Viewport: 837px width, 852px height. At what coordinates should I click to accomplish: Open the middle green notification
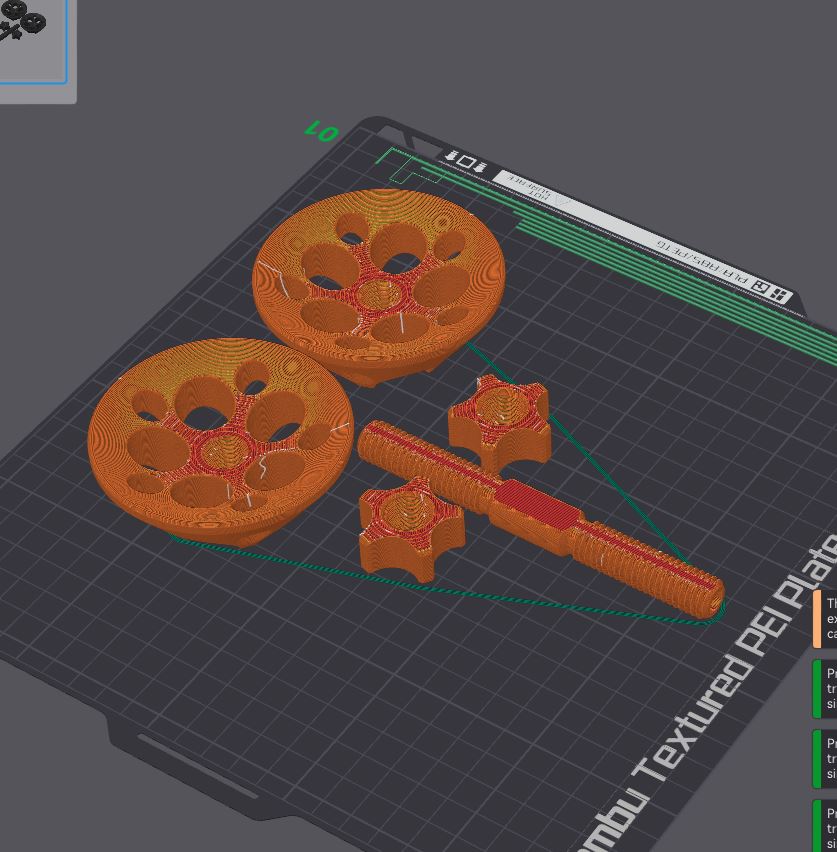click(x=826, y=759)
